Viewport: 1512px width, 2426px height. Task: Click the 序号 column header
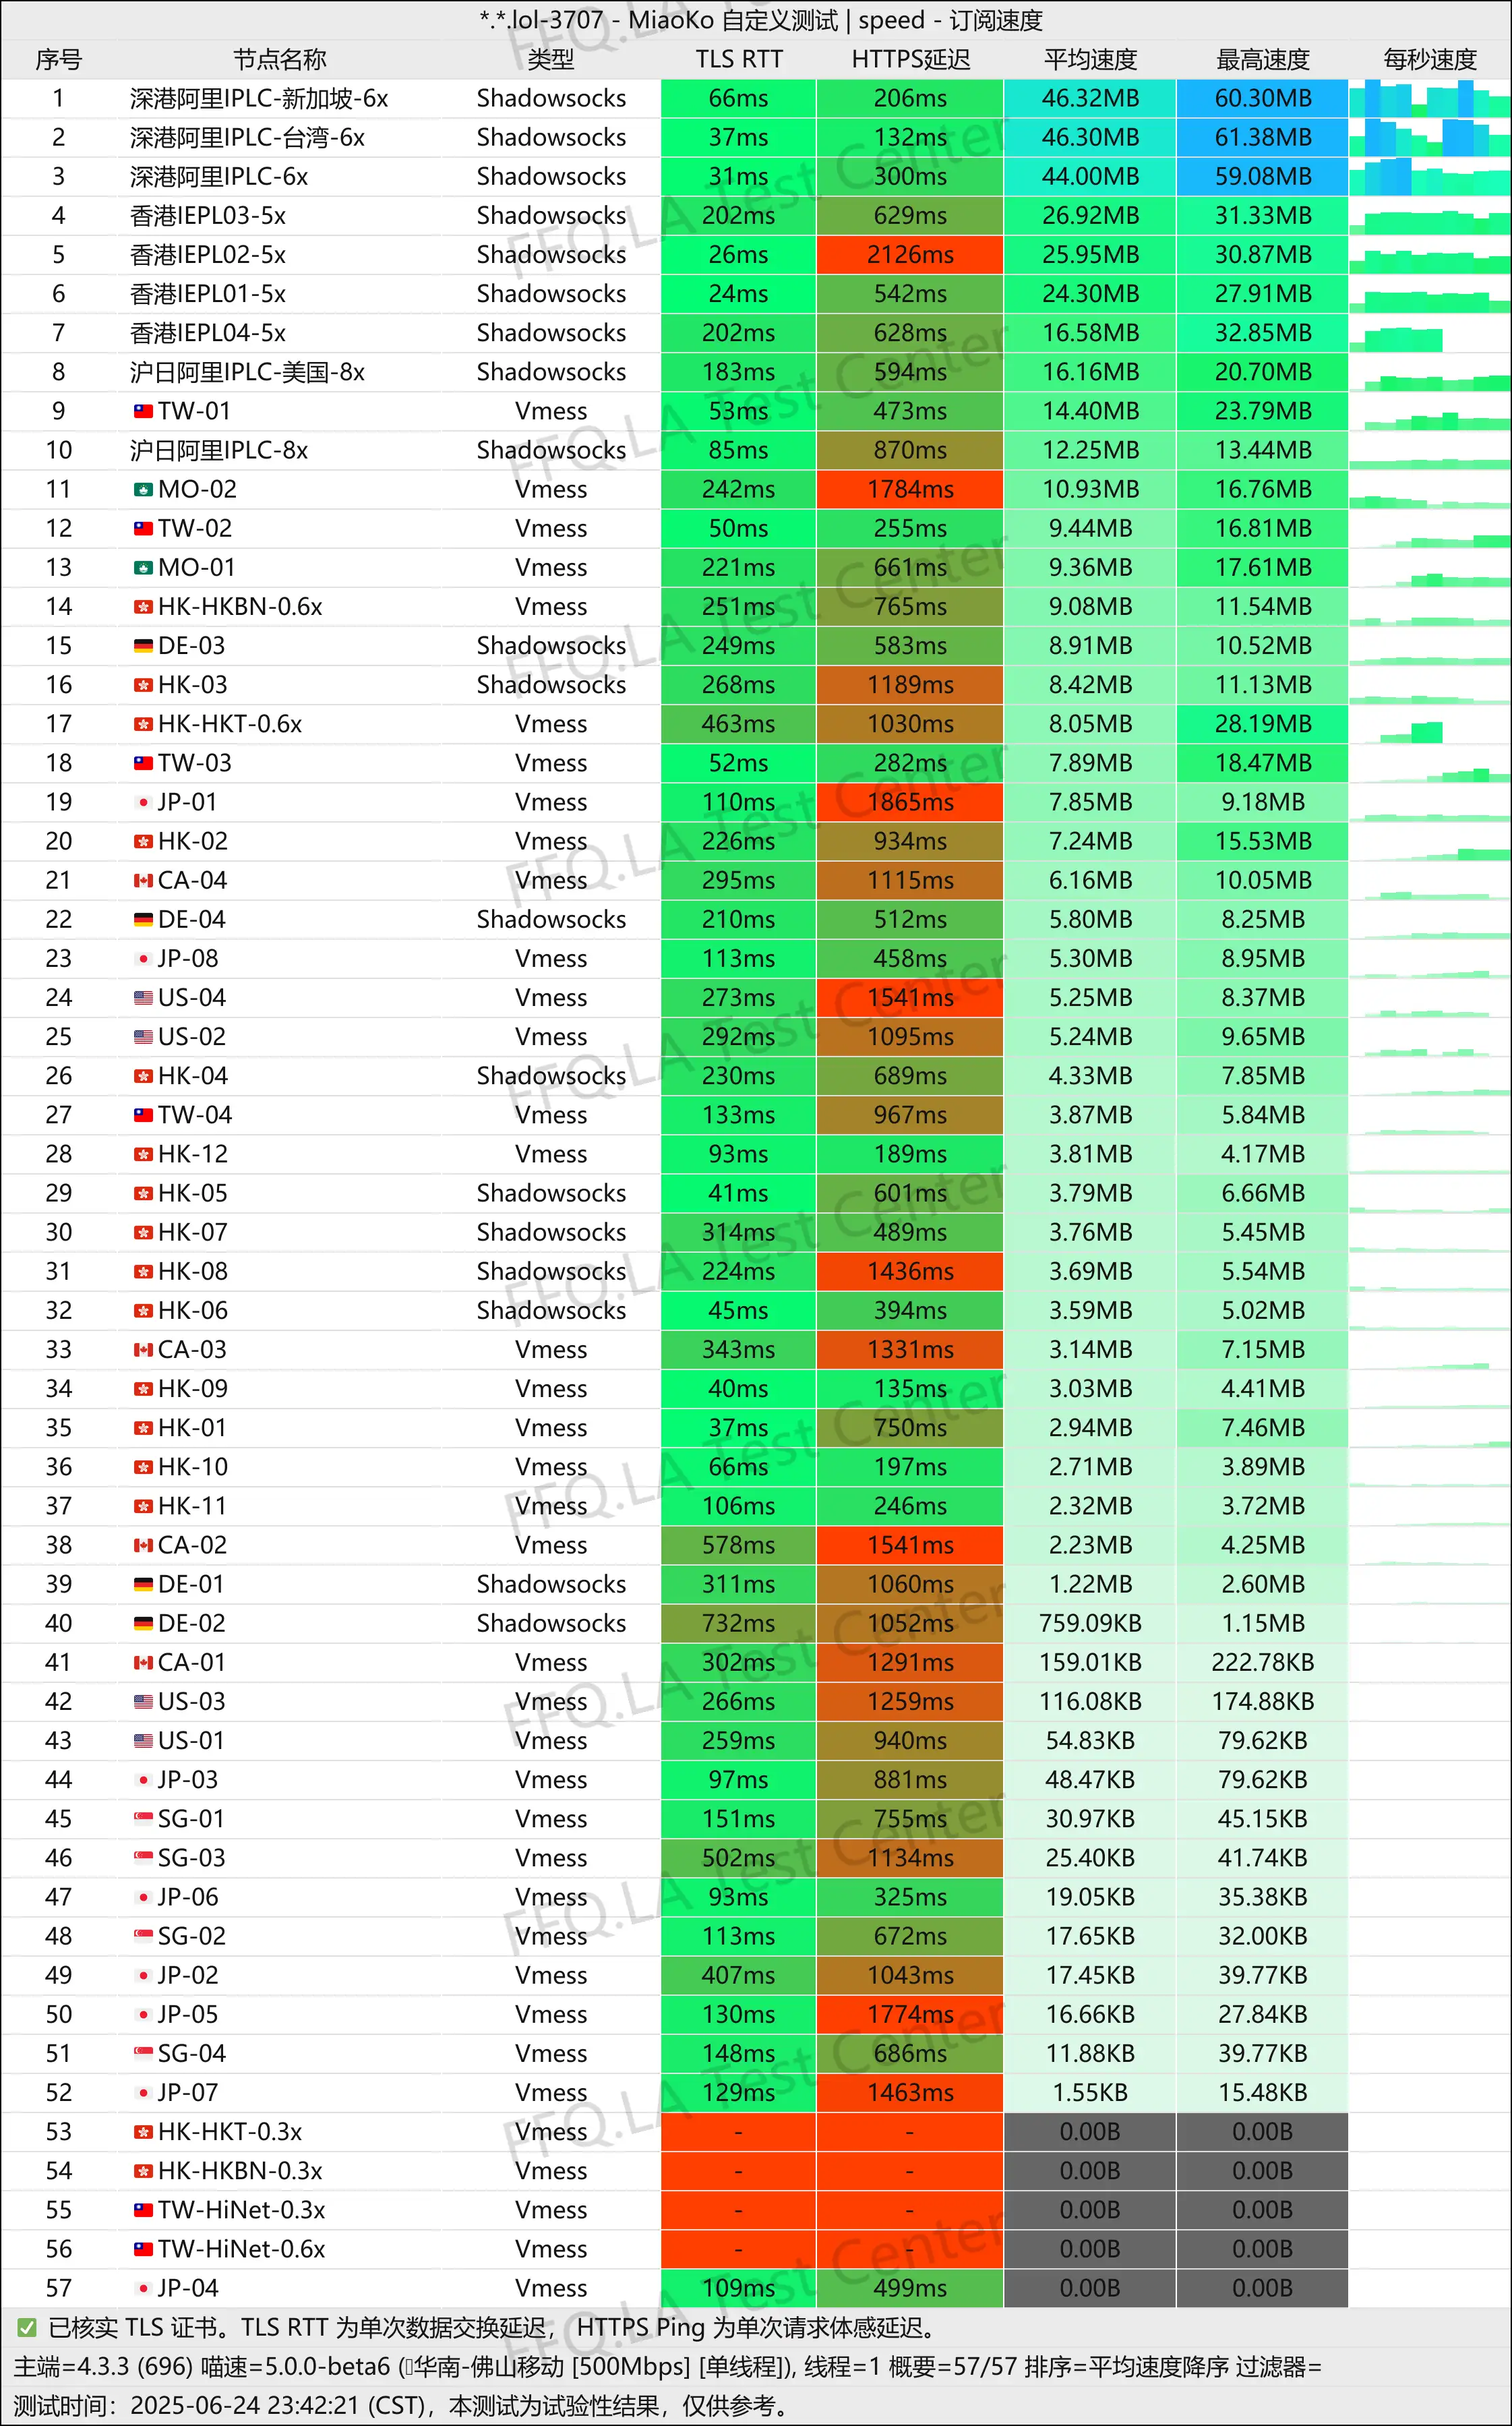58,60
